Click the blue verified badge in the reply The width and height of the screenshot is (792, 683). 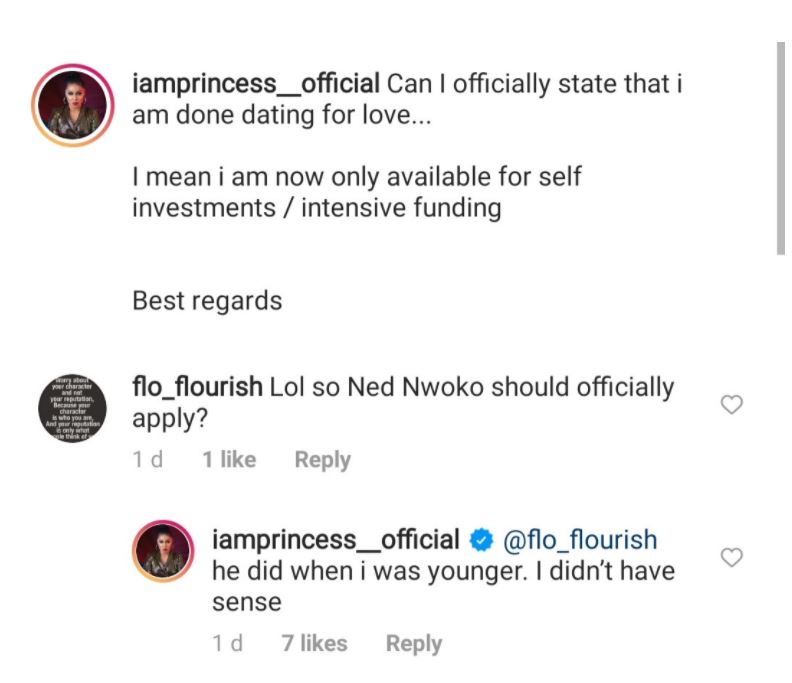click(x=481, y=541)
